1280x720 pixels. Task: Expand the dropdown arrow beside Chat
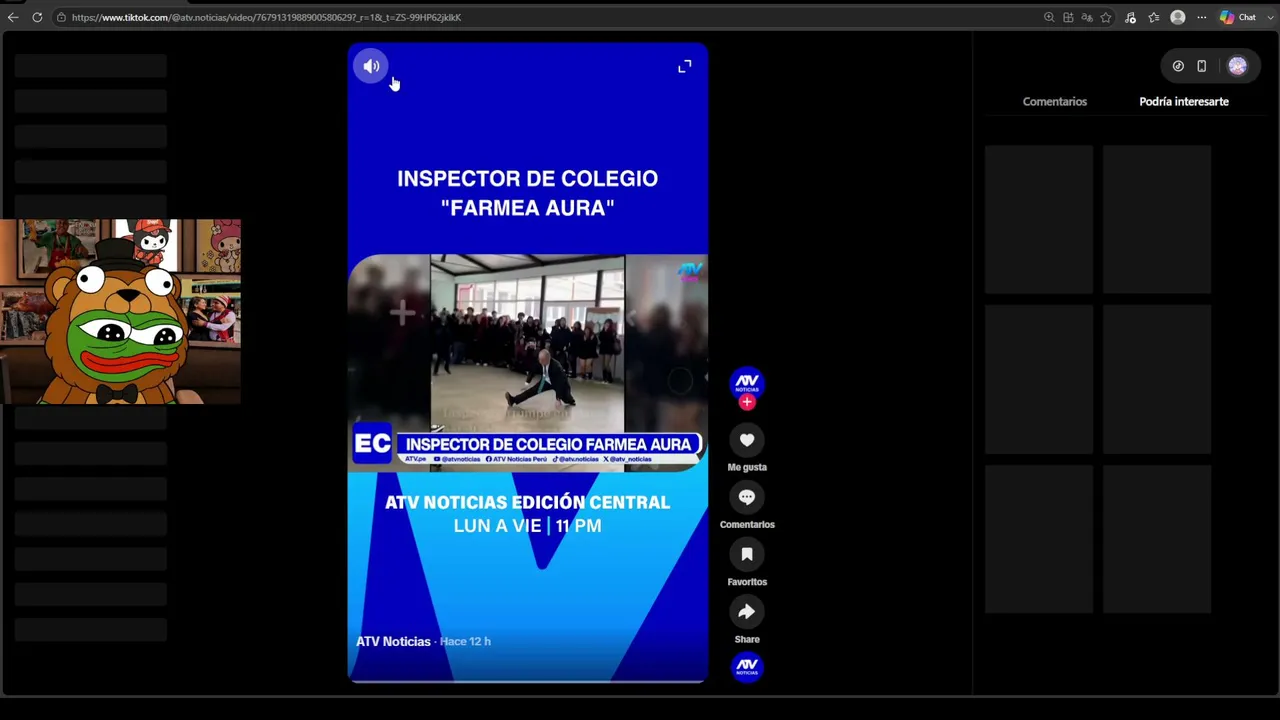1271,17
